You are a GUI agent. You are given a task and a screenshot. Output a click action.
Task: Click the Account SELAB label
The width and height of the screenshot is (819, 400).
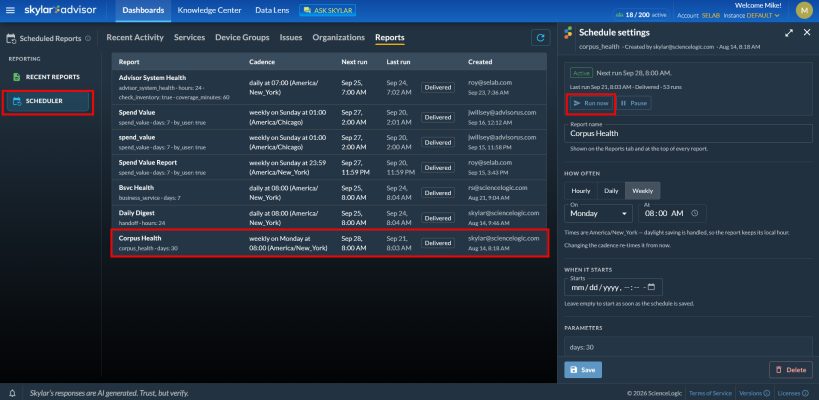(x=698, y=15)
